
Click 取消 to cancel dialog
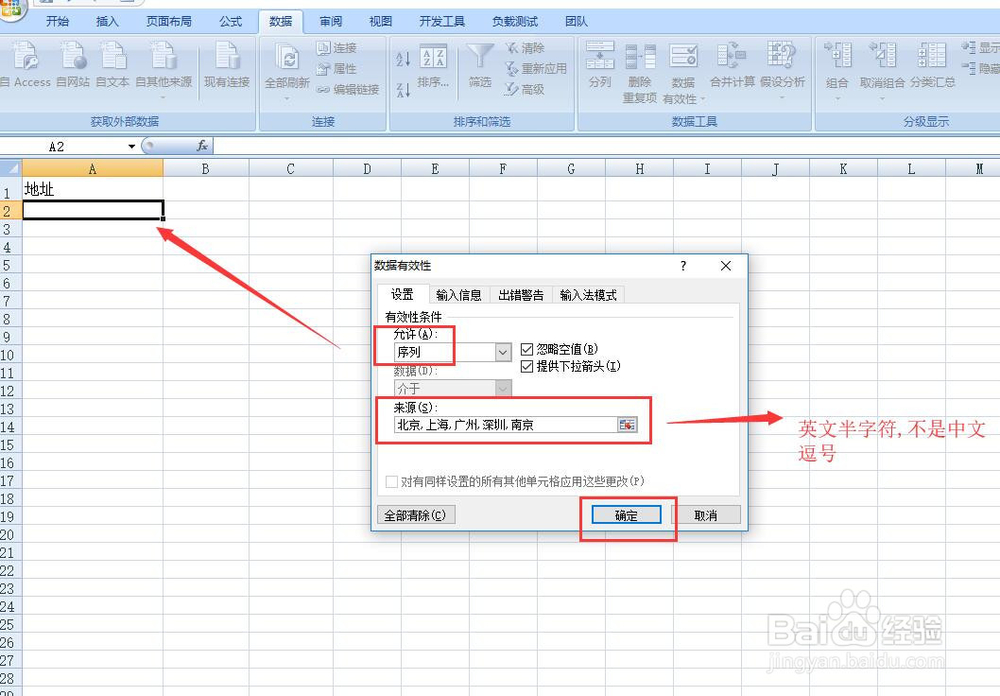[x=706, y=515]
